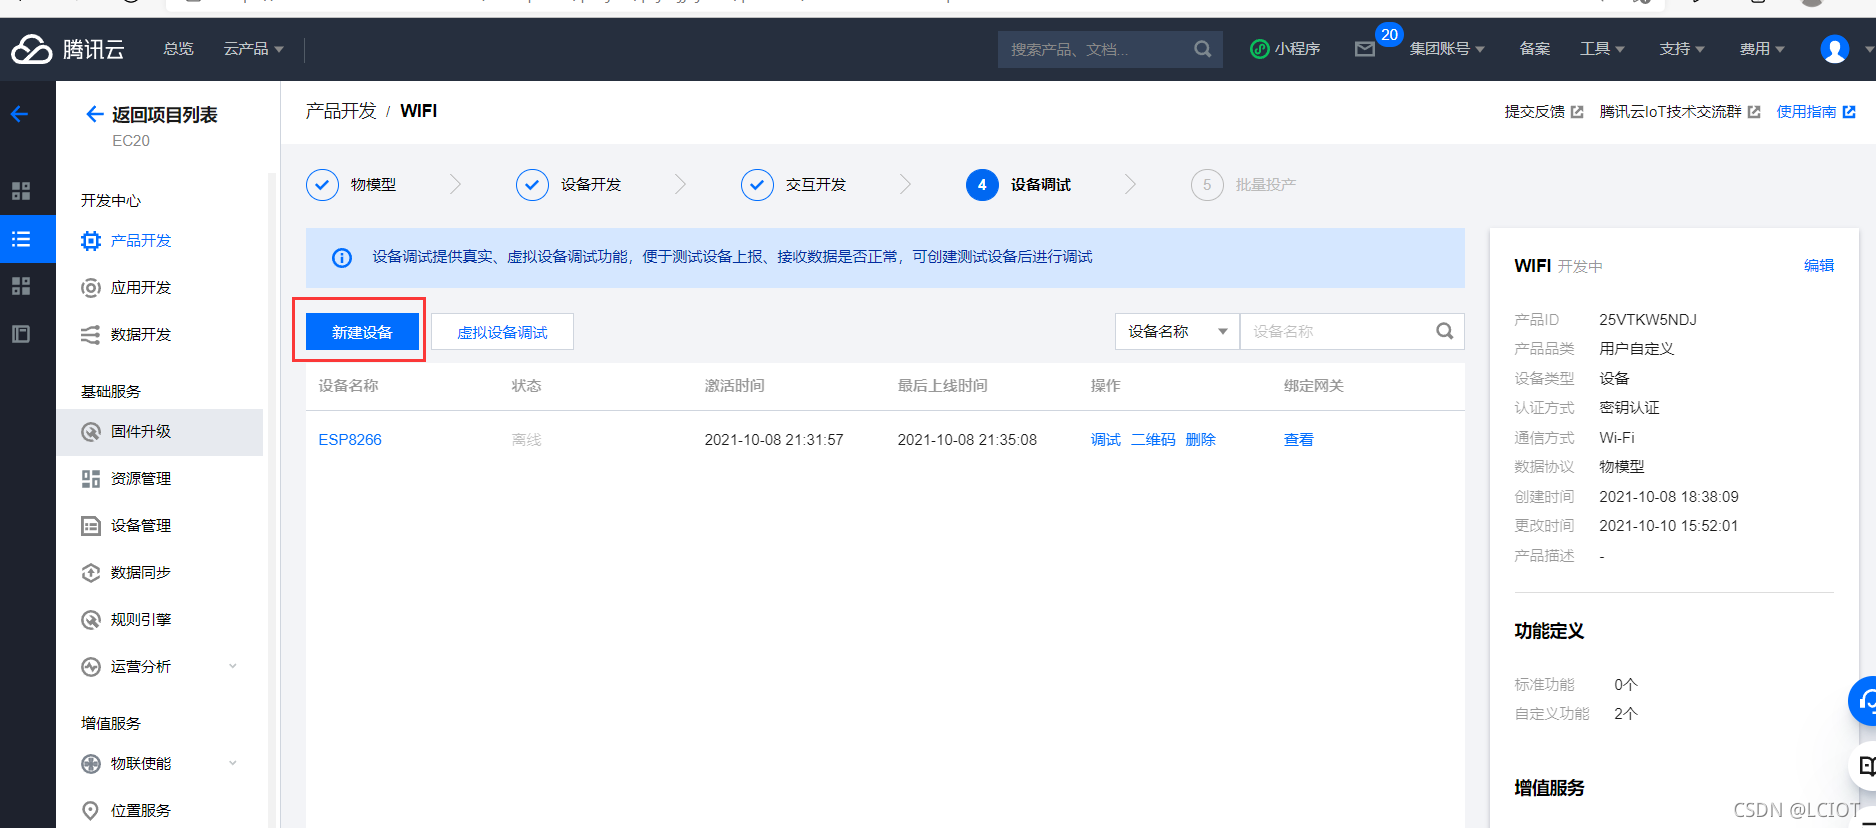Viewport: 1876px width, 828px height.
Task: Click the 运营分析 sidebar icon
Action: coord(91,667)
